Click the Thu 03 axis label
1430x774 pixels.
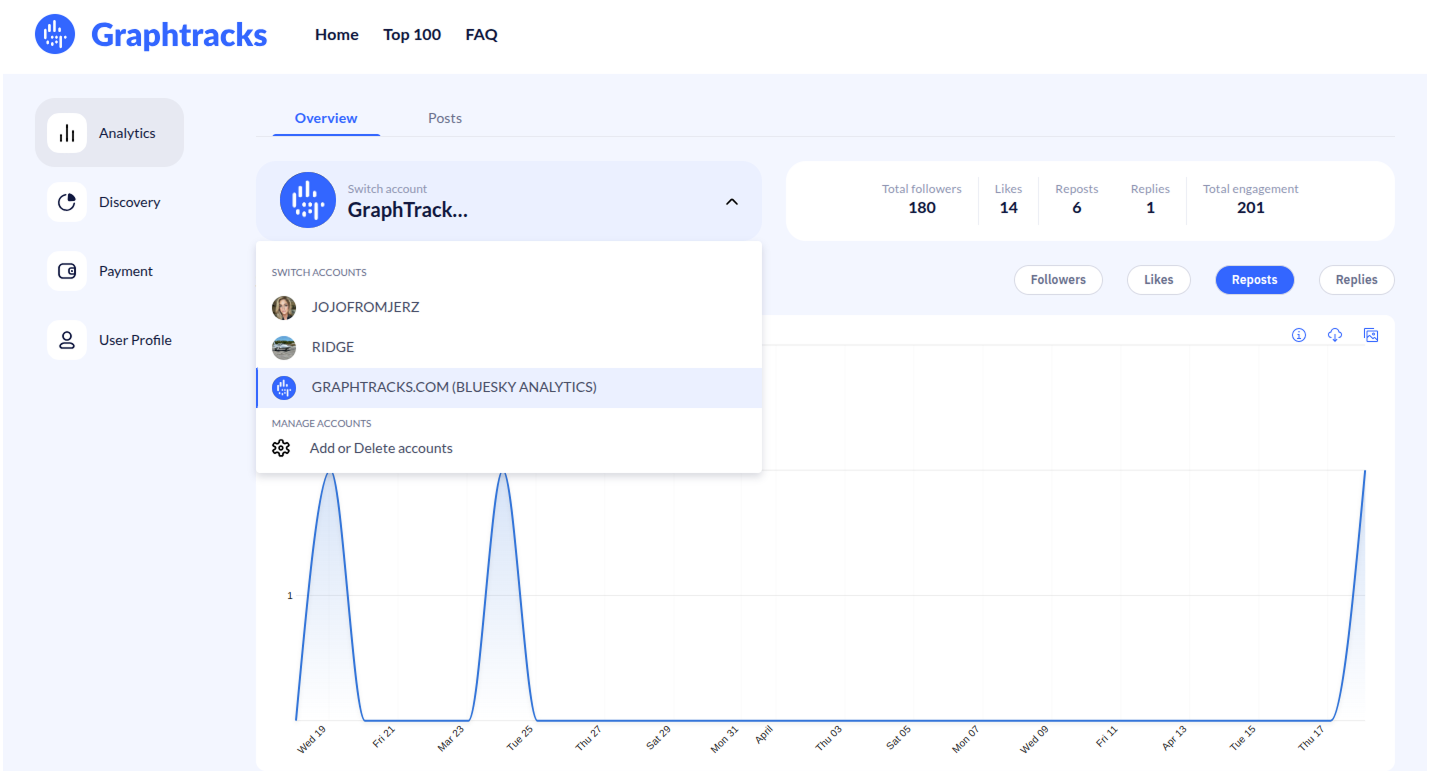click(x=829, y=739)
